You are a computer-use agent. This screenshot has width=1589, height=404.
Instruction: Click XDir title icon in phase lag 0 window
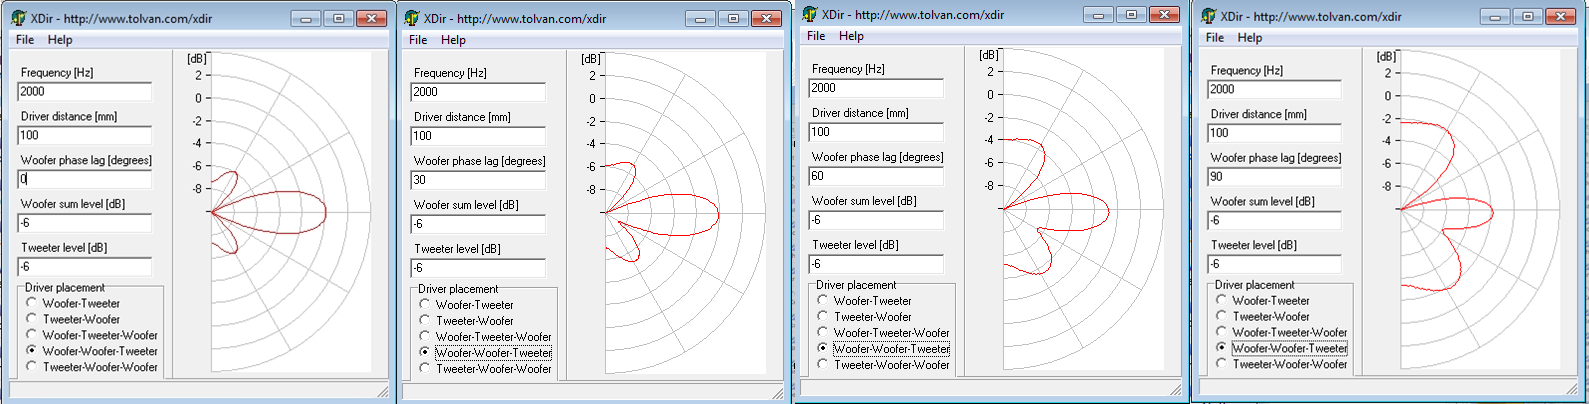click(x=18, y=18)
